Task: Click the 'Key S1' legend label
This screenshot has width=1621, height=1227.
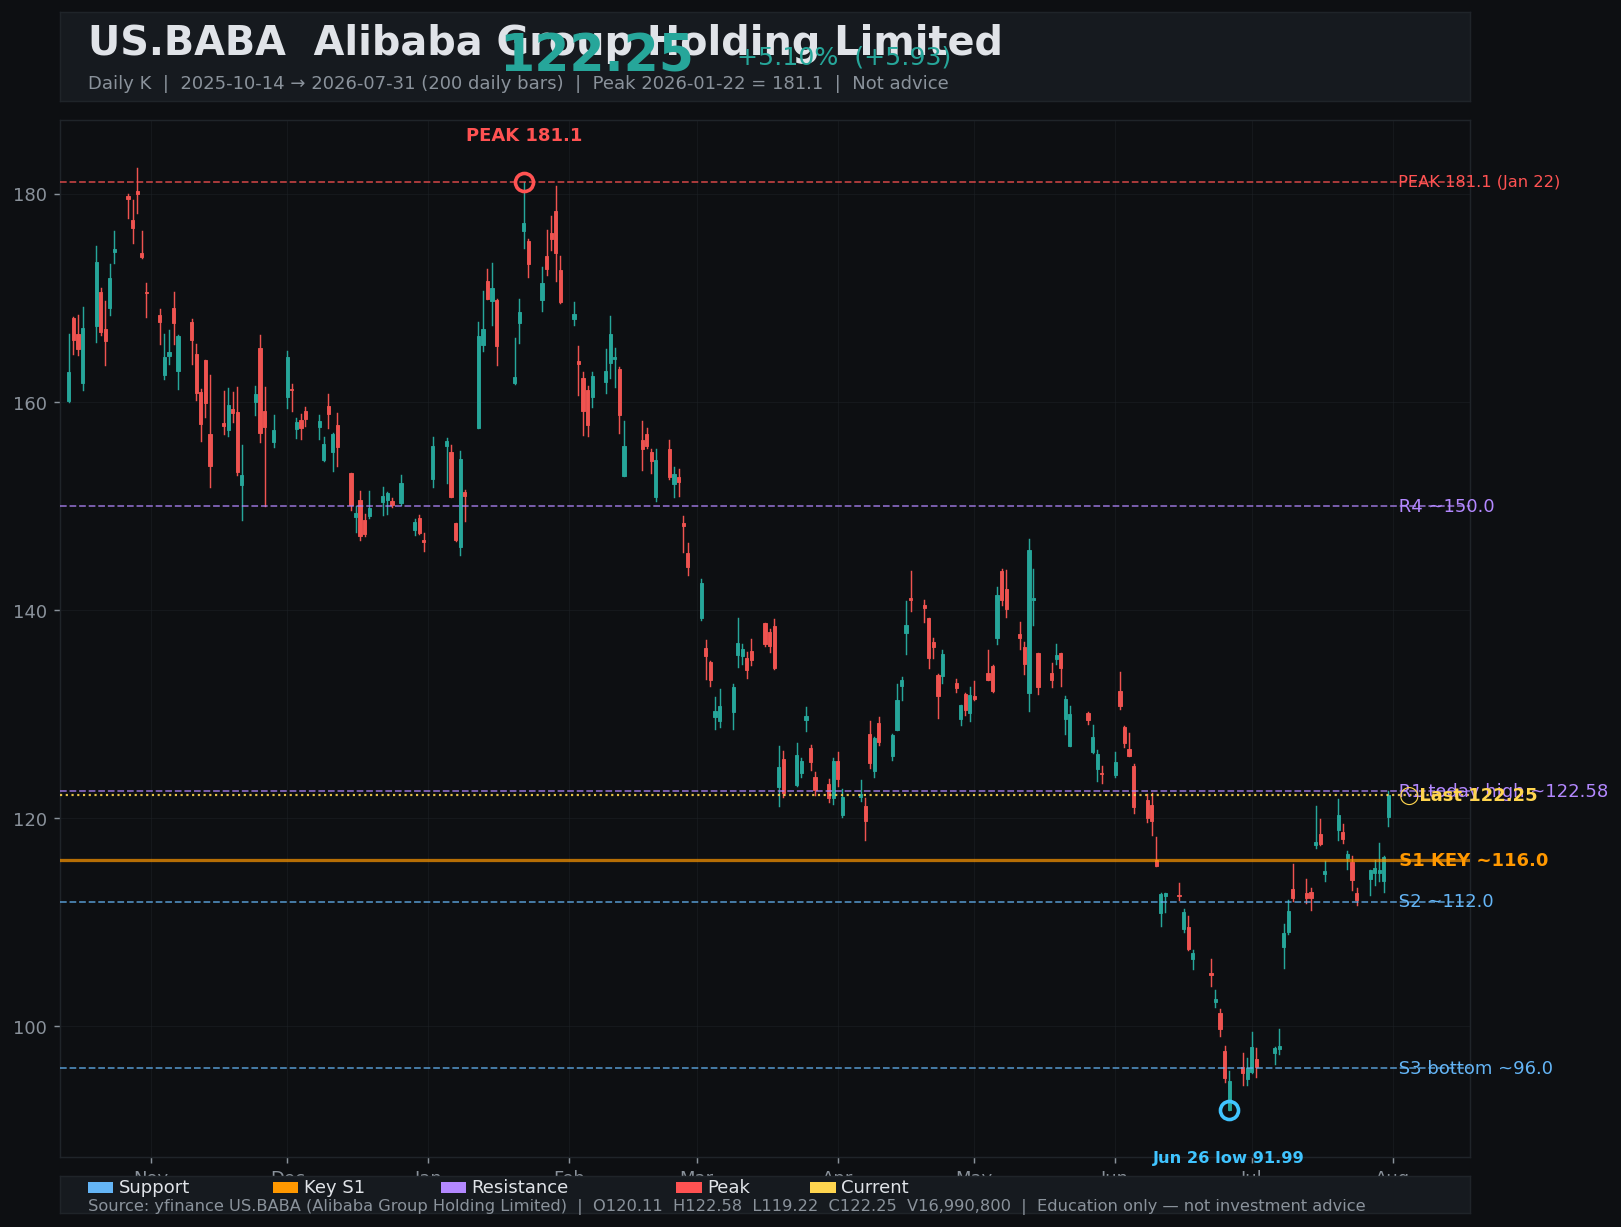Action: tap(334, 1187)
